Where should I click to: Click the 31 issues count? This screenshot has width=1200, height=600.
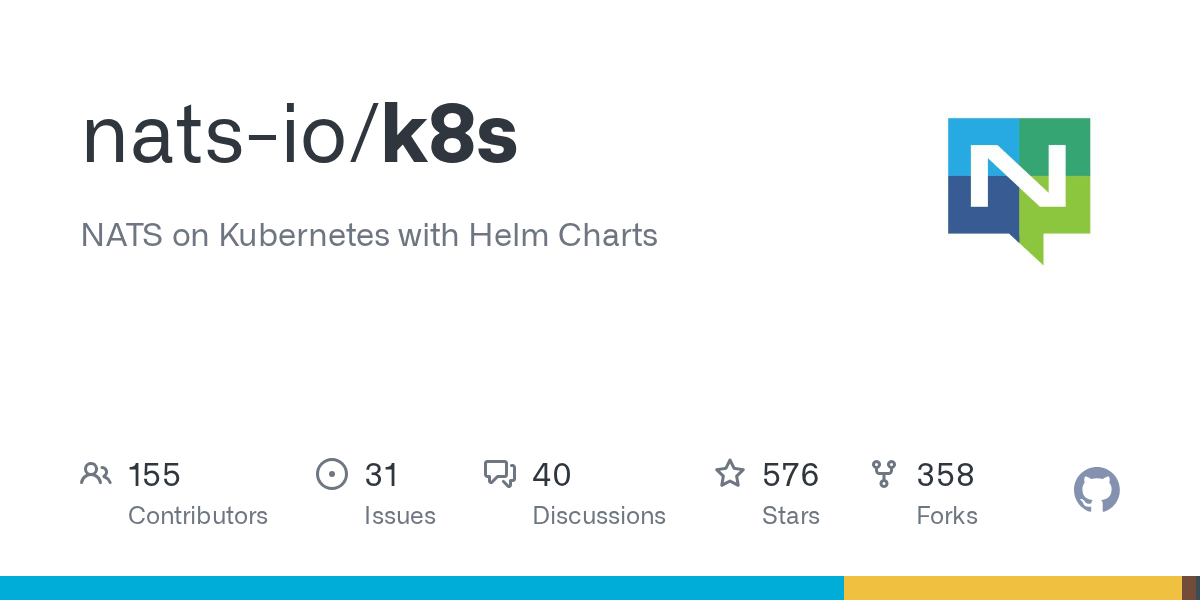[381, 475]
